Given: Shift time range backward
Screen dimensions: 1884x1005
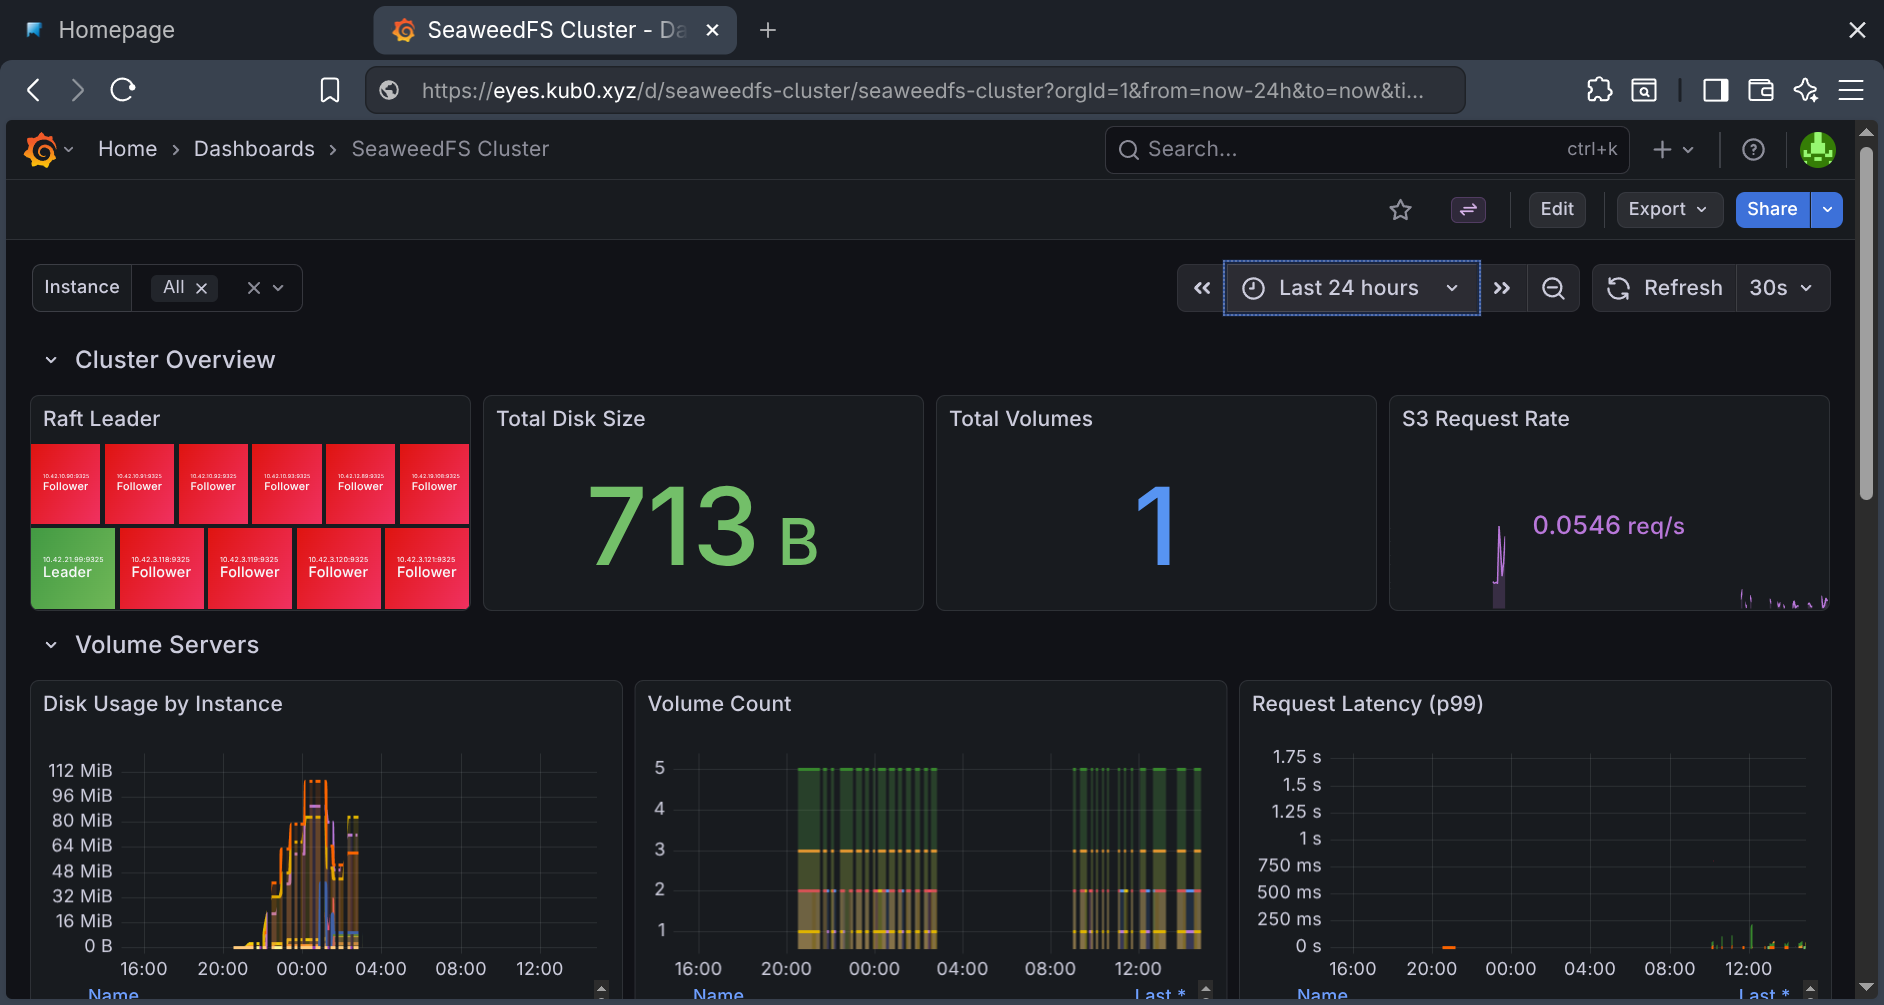Looking at the screenshot, I should (1202, 288).
